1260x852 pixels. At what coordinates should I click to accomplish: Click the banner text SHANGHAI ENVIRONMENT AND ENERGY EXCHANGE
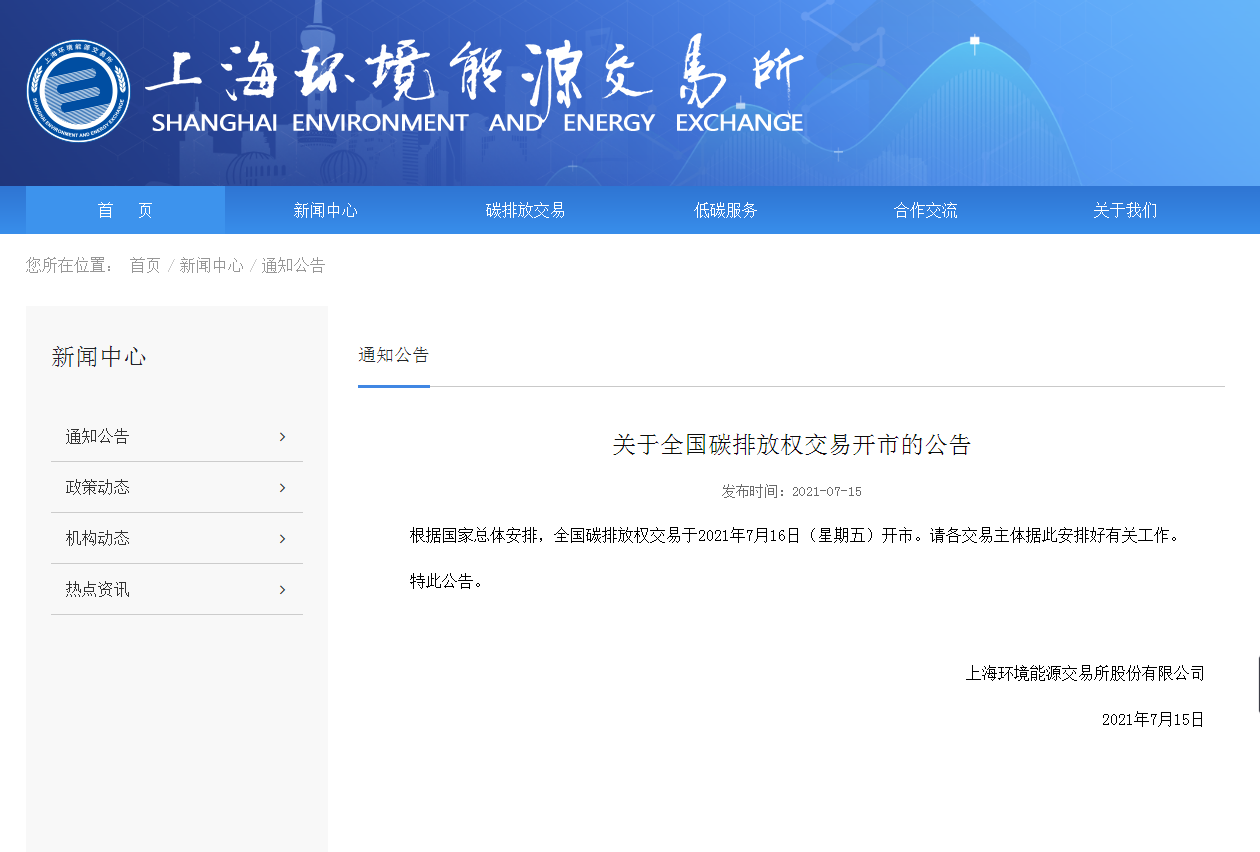(478, 123)
